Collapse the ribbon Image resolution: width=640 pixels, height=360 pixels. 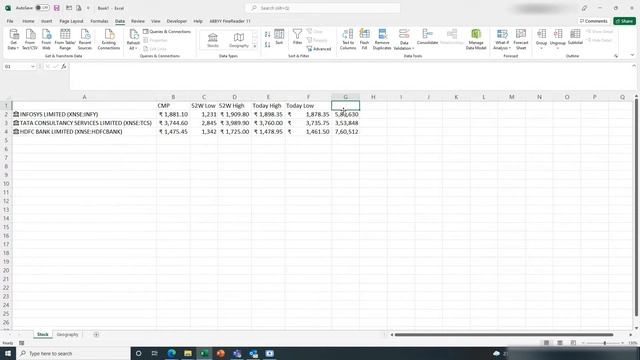point(632,55)
